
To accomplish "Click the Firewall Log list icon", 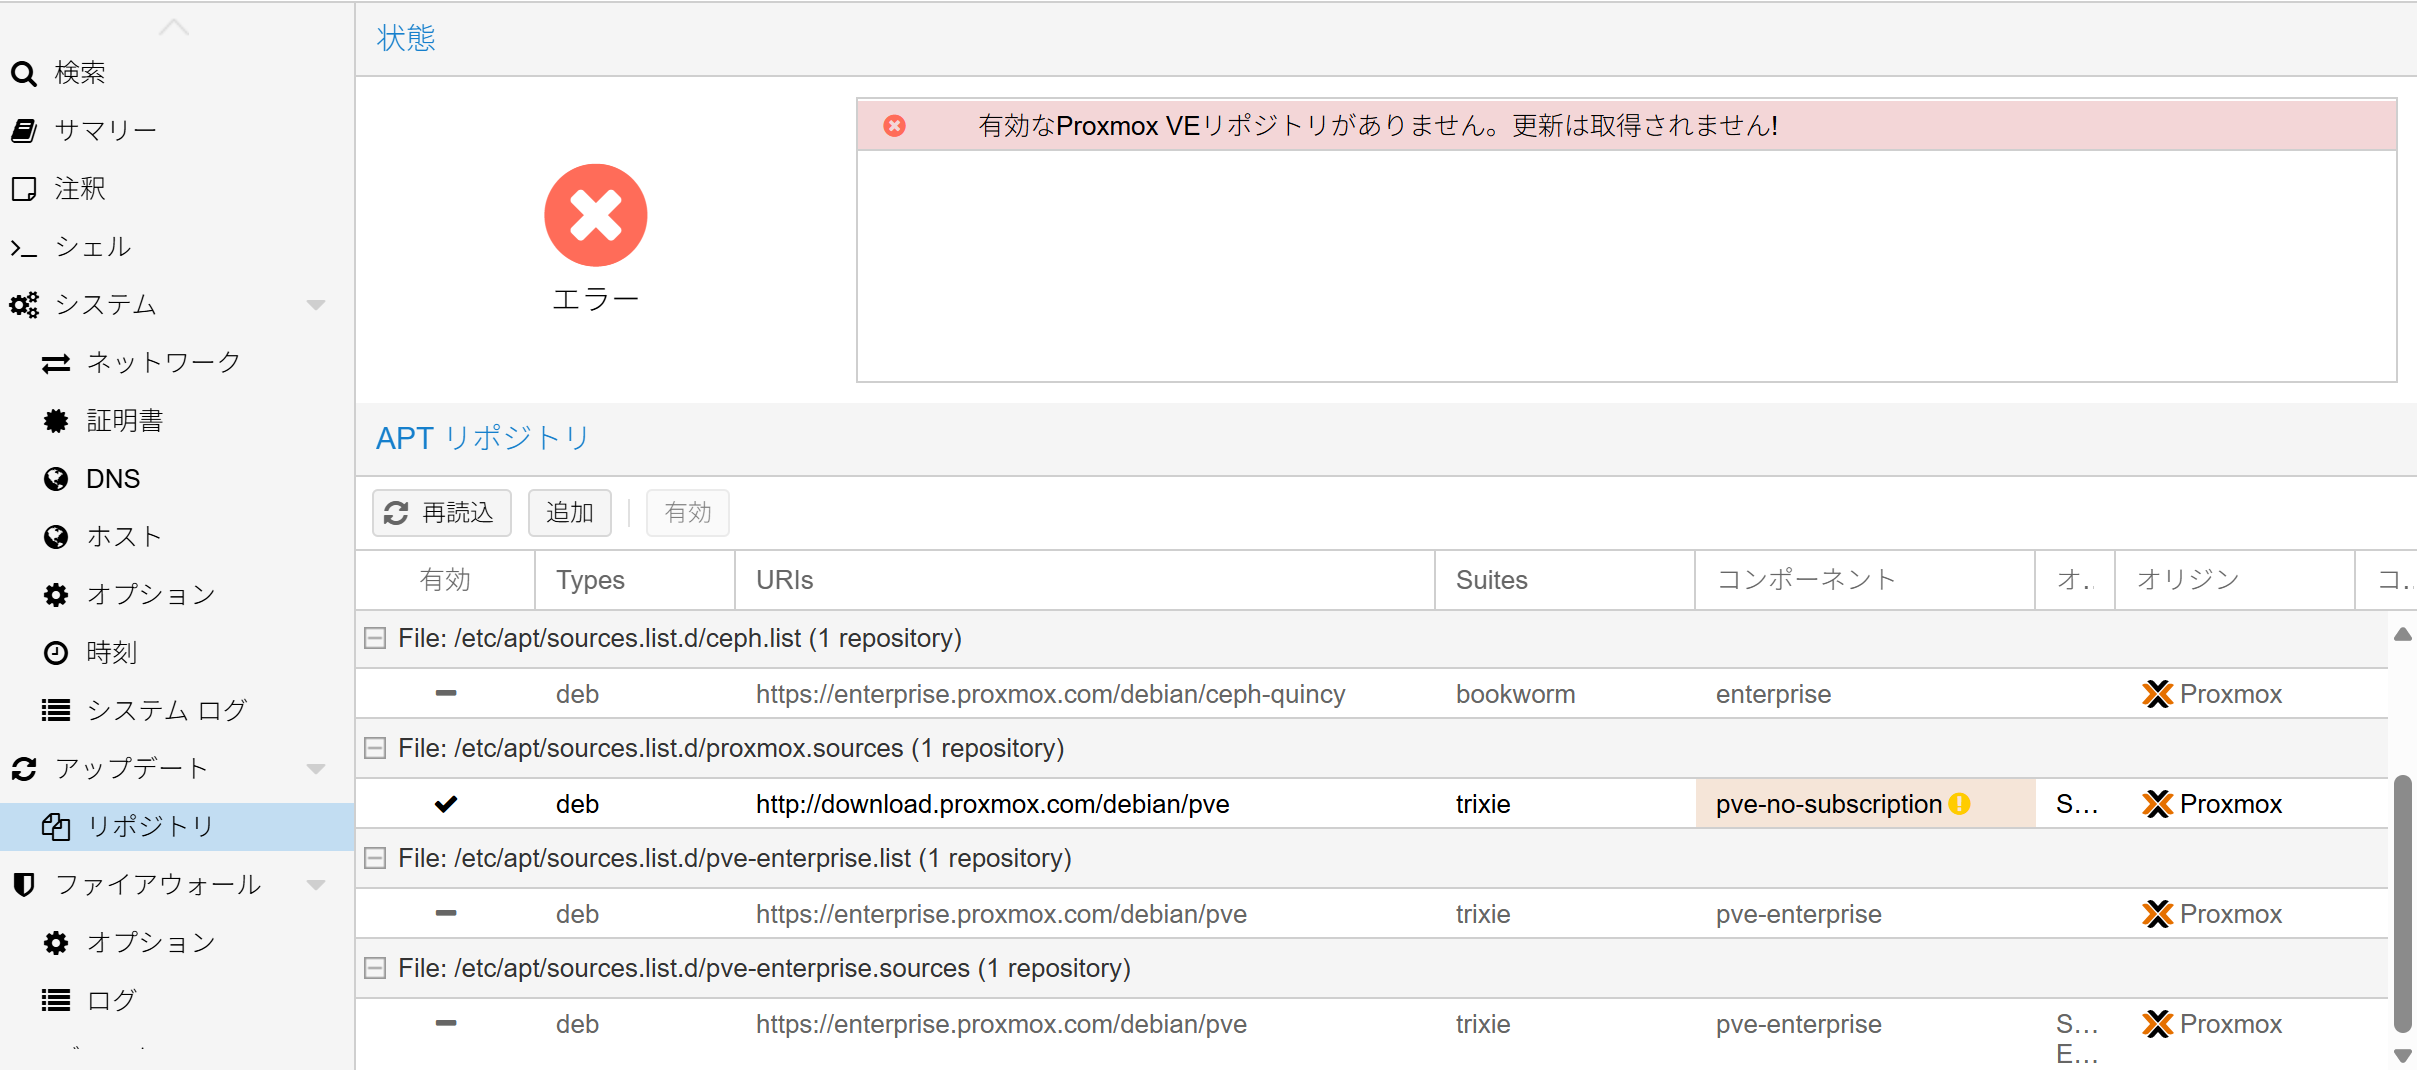I will (56, 1001).
